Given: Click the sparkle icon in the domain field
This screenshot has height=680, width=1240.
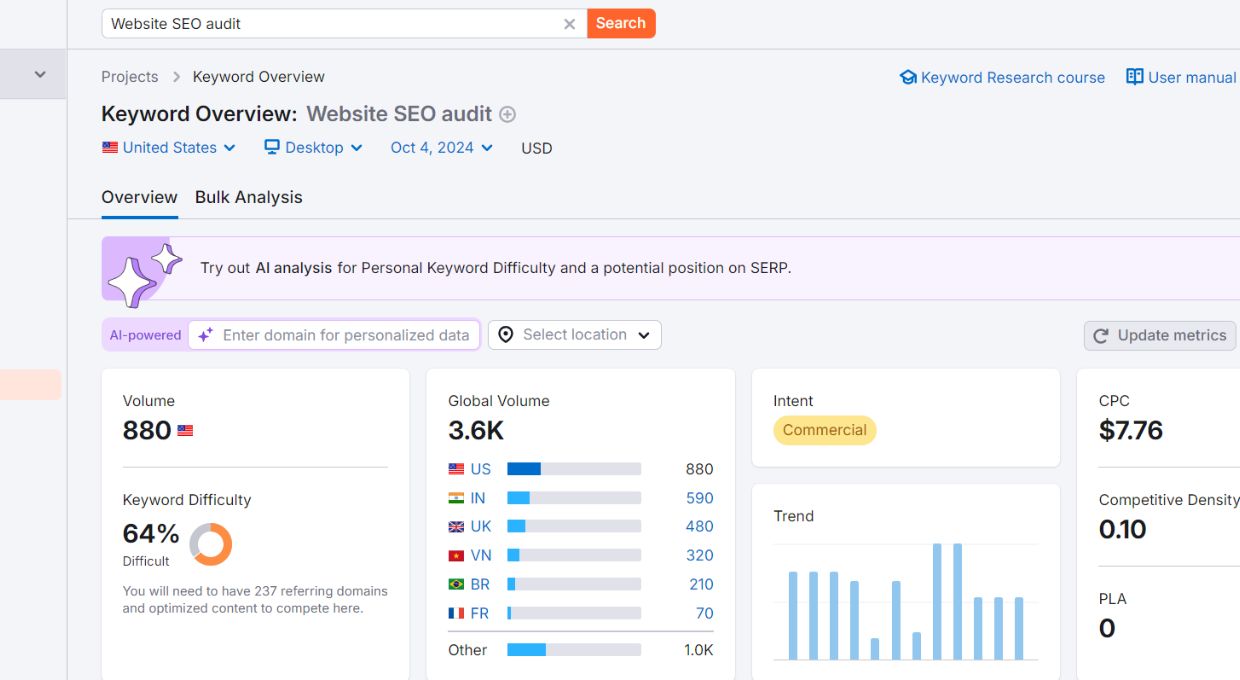Looking at the screenshot, I should pyautogui.click(x=204, y=335).
